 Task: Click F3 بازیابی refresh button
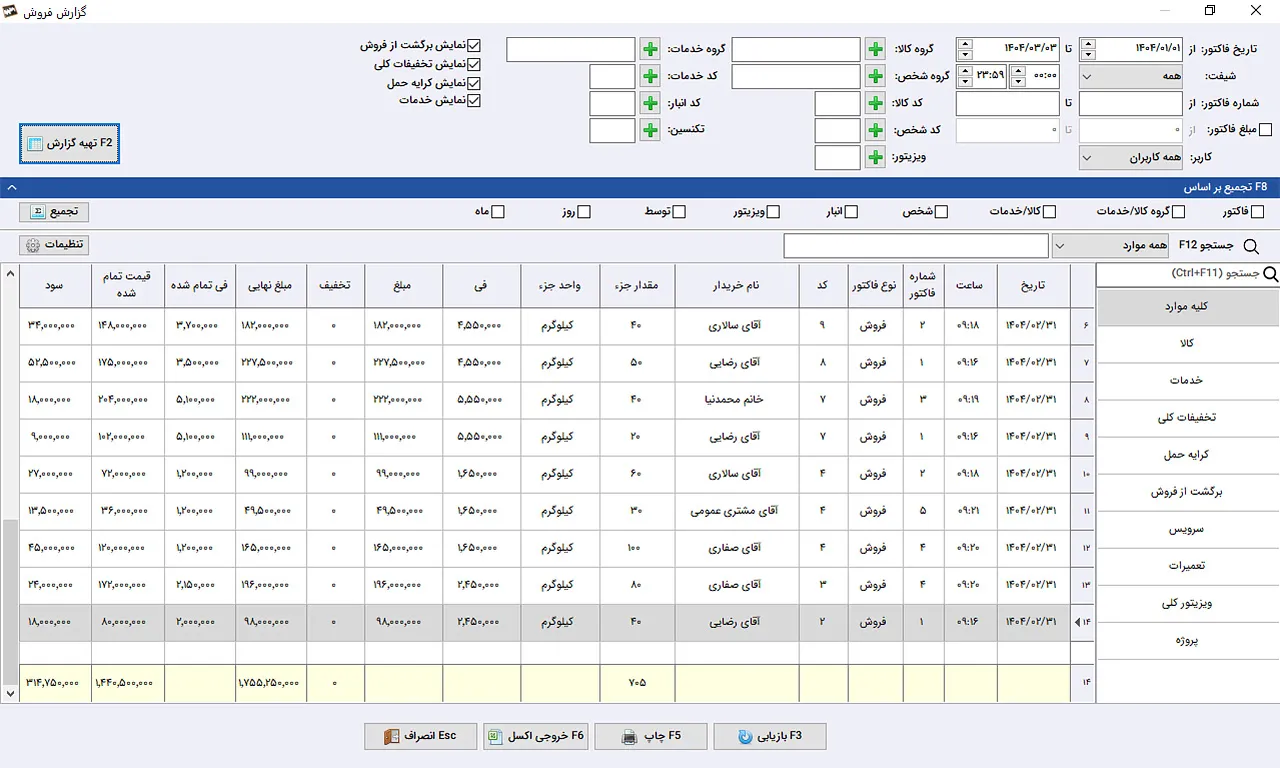pyautogui.click(x=770, y=736)
